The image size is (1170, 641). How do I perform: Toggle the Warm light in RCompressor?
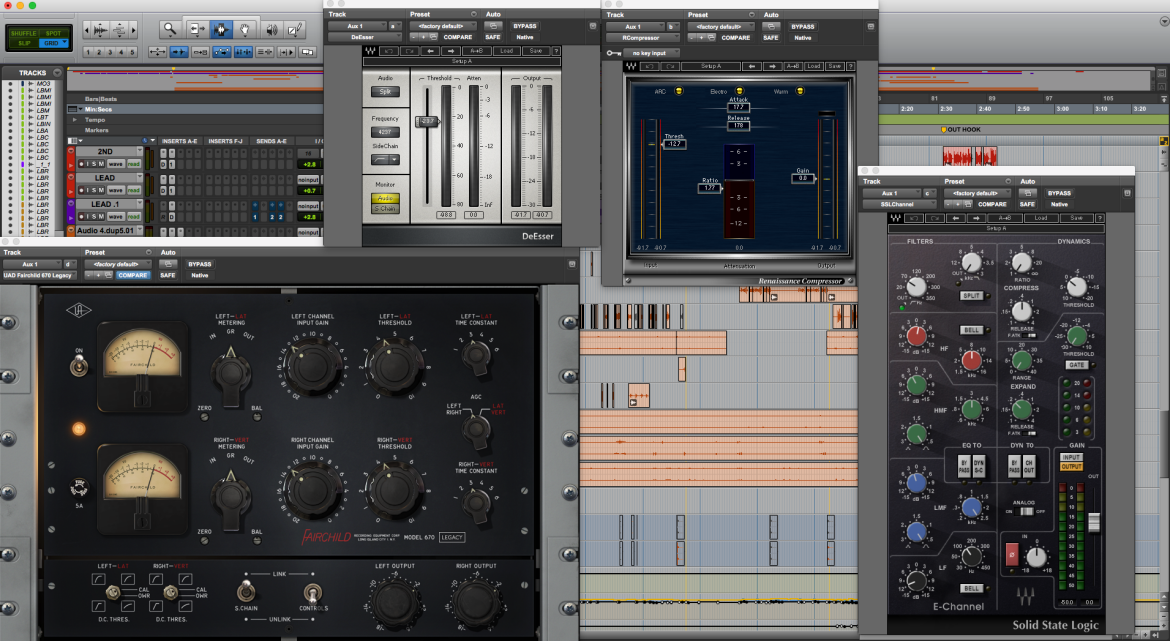(800, 91)
